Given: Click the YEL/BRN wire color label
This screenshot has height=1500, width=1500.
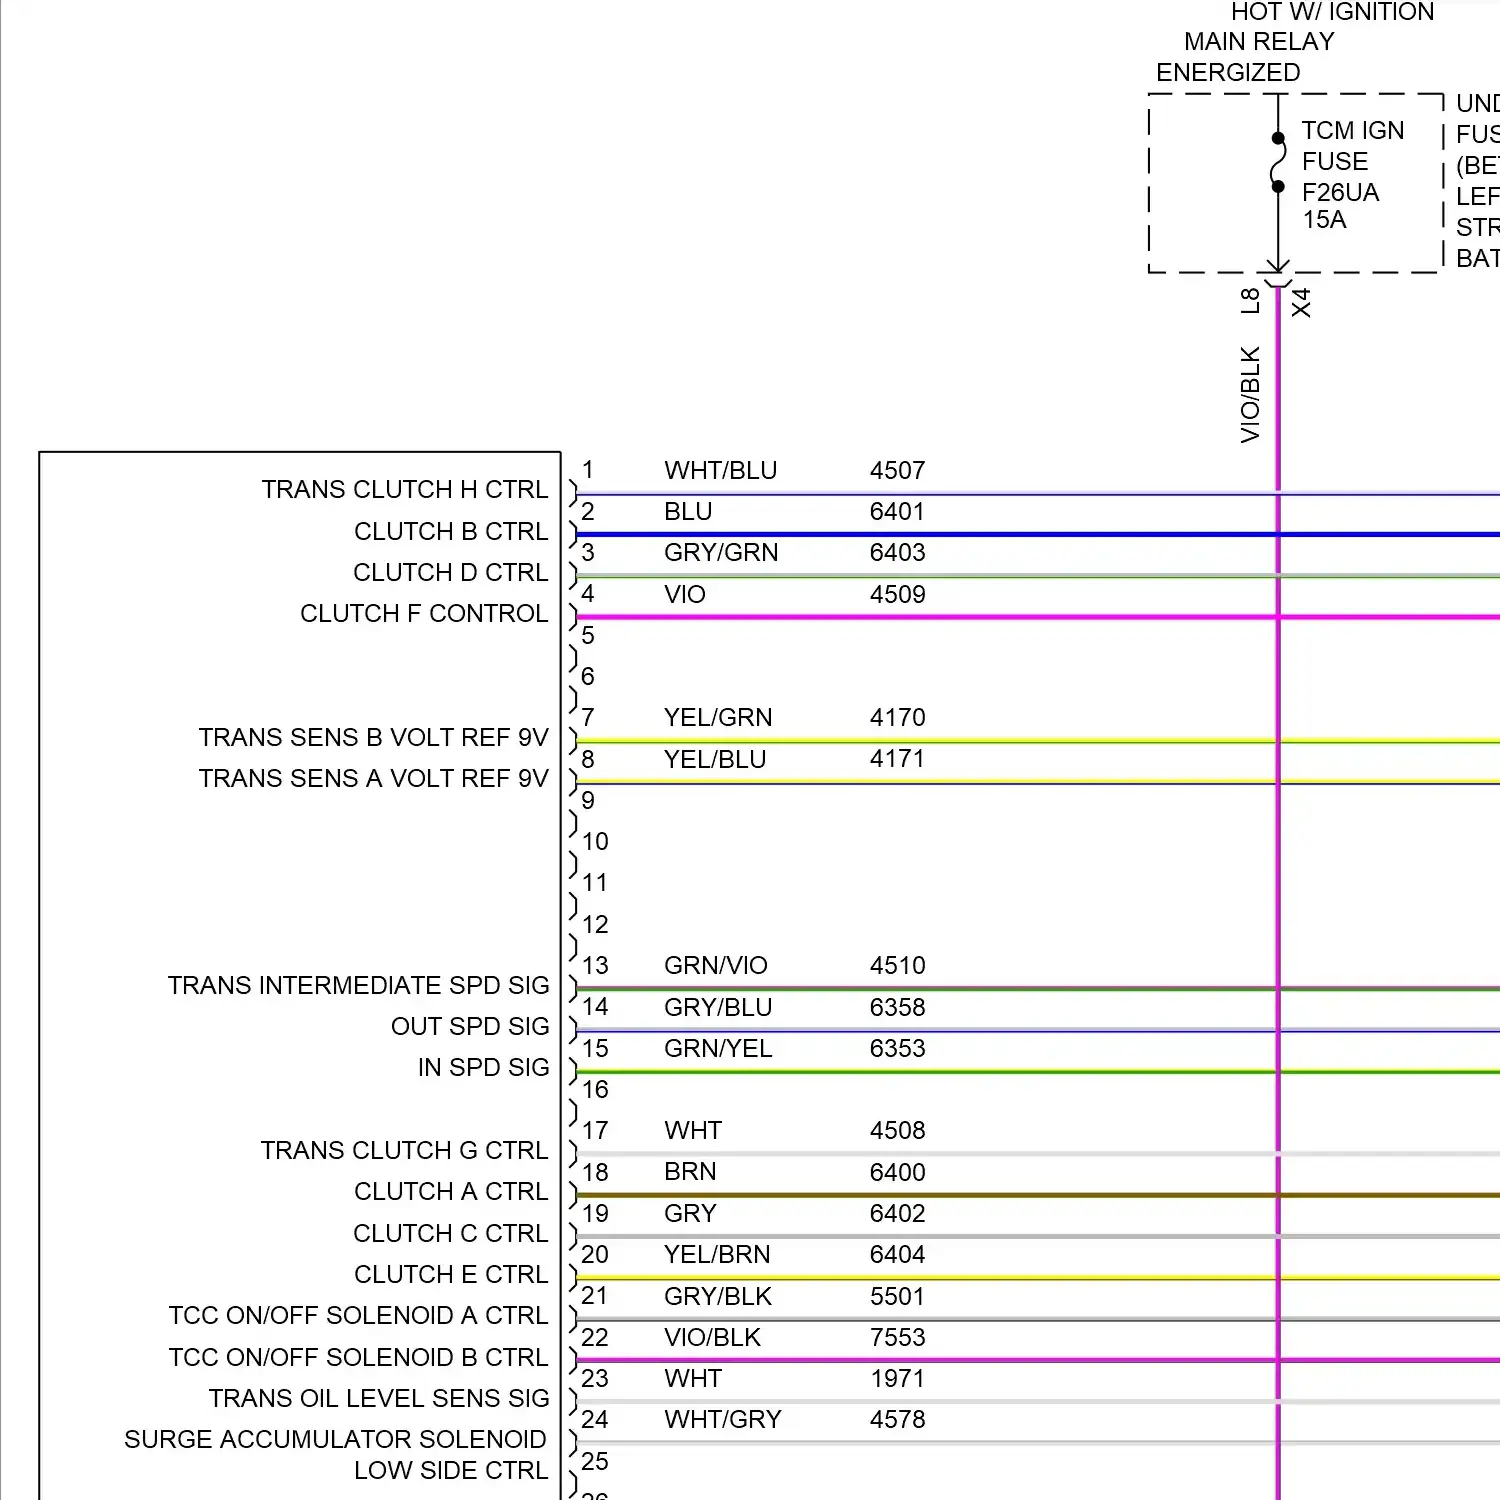Looking at the screenshot, I should click(717, 1254).
